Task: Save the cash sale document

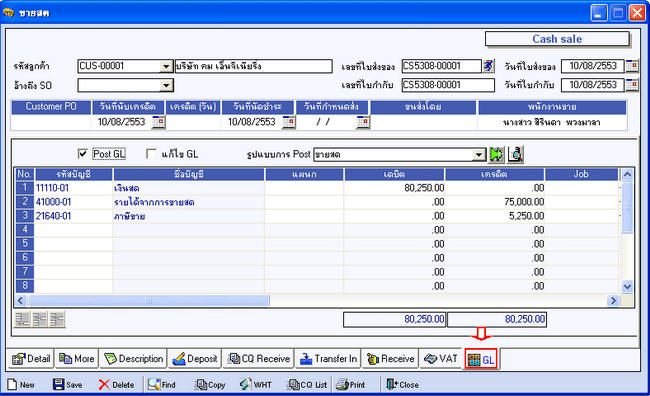Action: 68,385
